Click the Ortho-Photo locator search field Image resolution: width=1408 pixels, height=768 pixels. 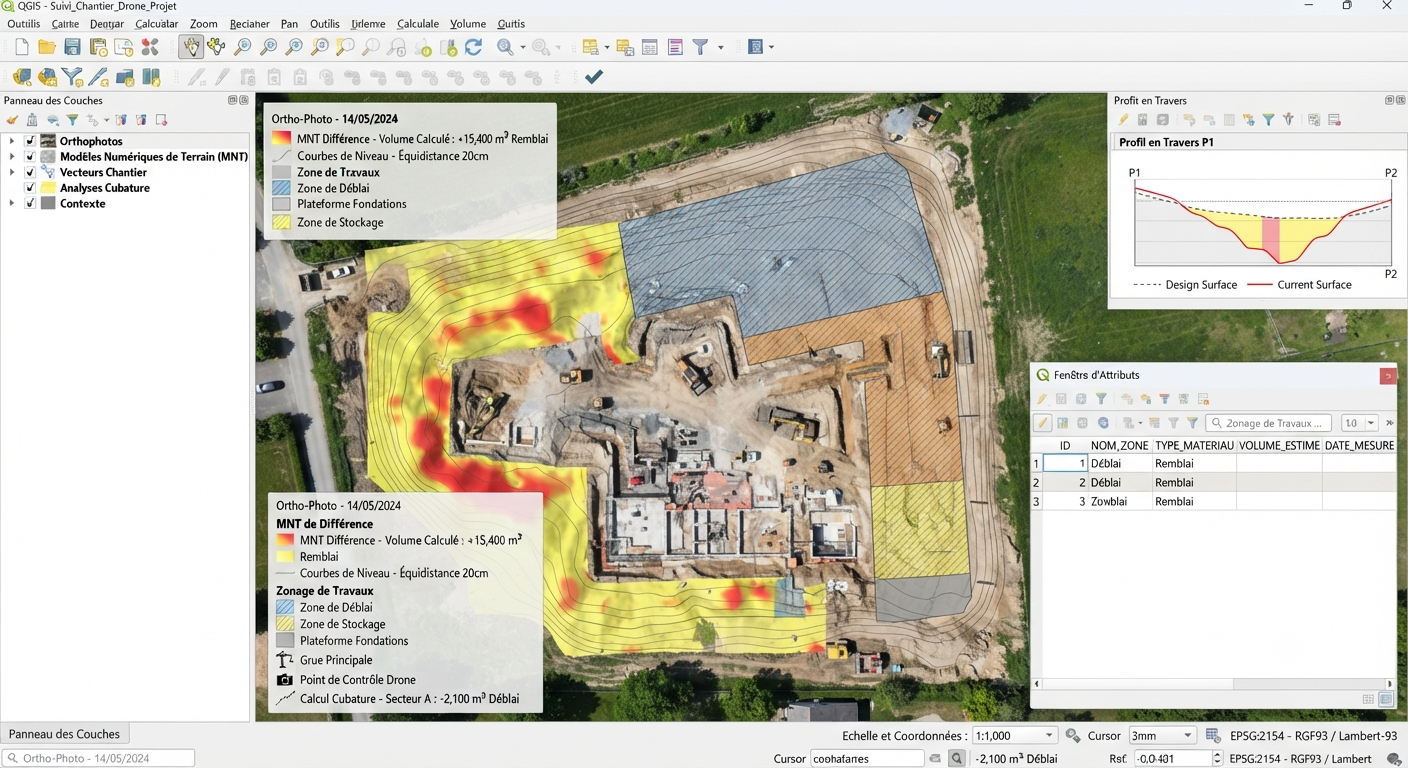98,758
